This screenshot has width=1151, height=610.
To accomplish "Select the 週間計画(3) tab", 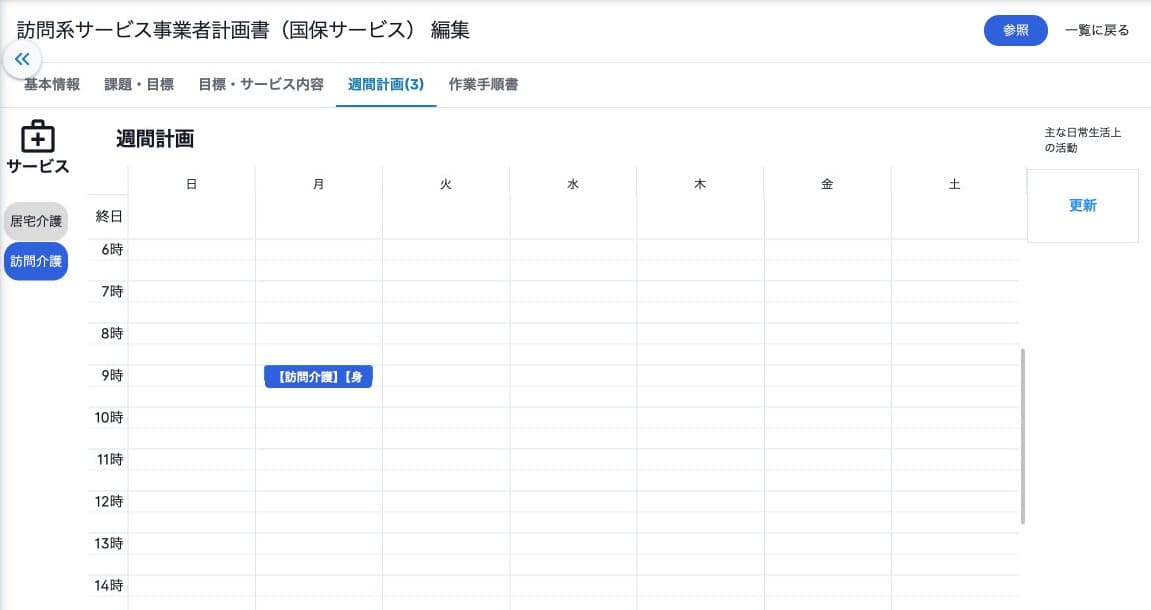I will point(386,84).
